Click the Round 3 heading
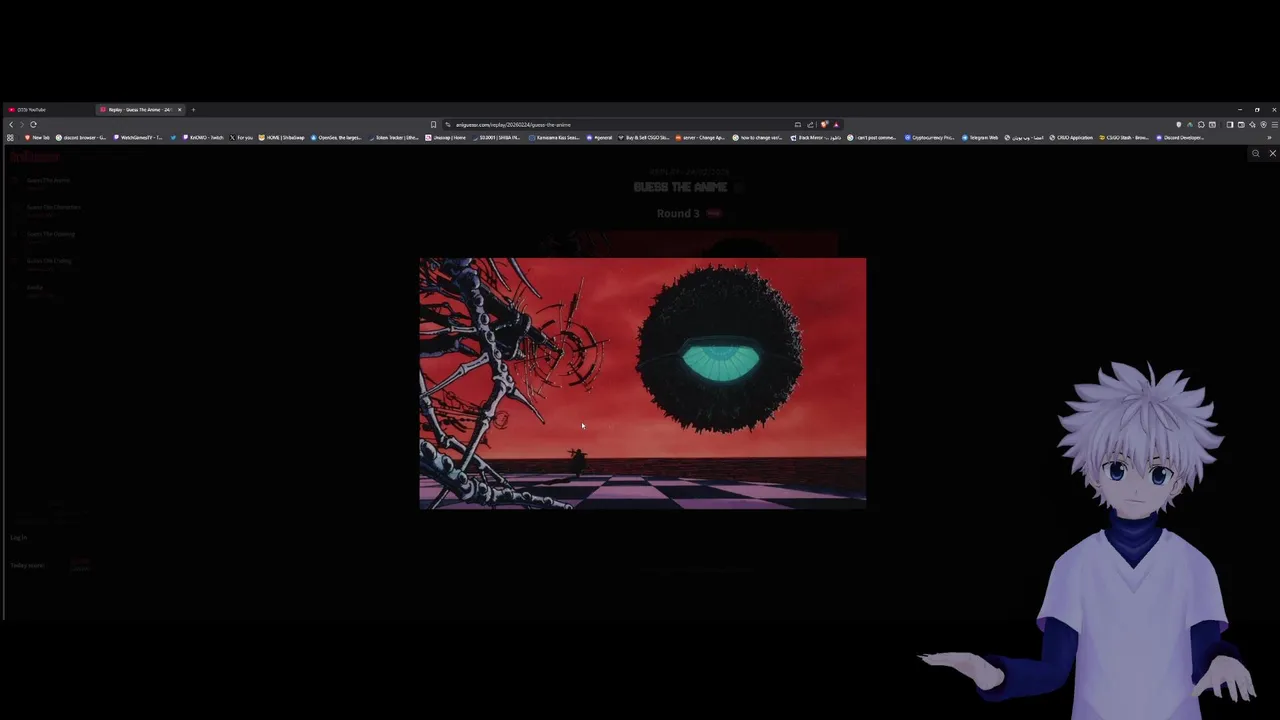The image size is (1280, 720). [x=678, y=213]
